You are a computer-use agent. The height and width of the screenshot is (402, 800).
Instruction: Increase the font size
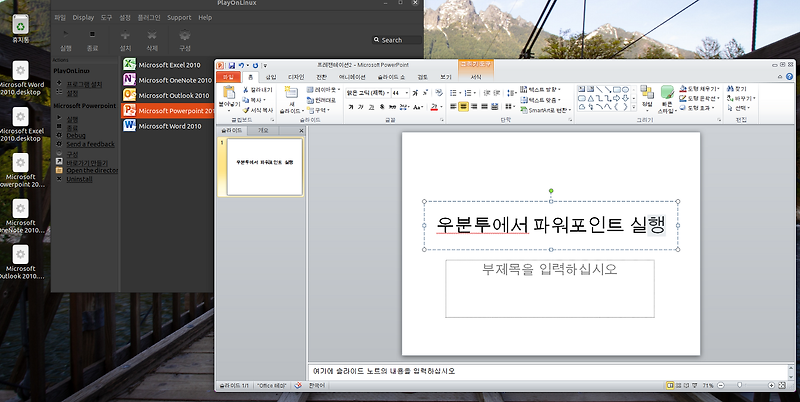[x=415, y=93]
